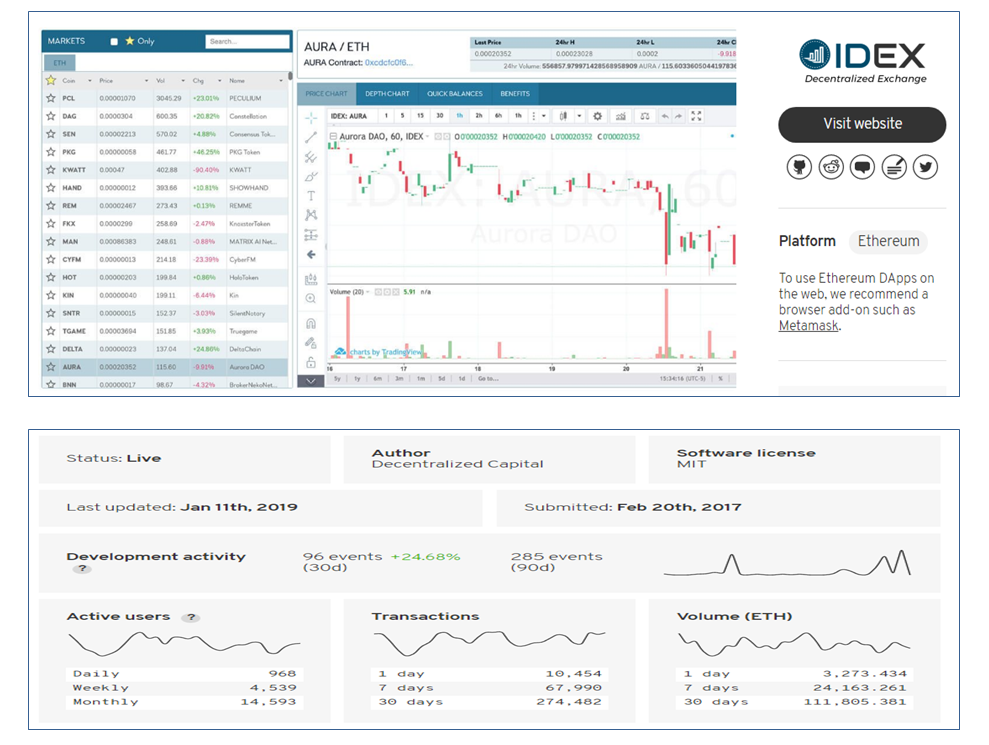Click the Visit website button
This screenshot has height=745, width=989.
point(862,124)
